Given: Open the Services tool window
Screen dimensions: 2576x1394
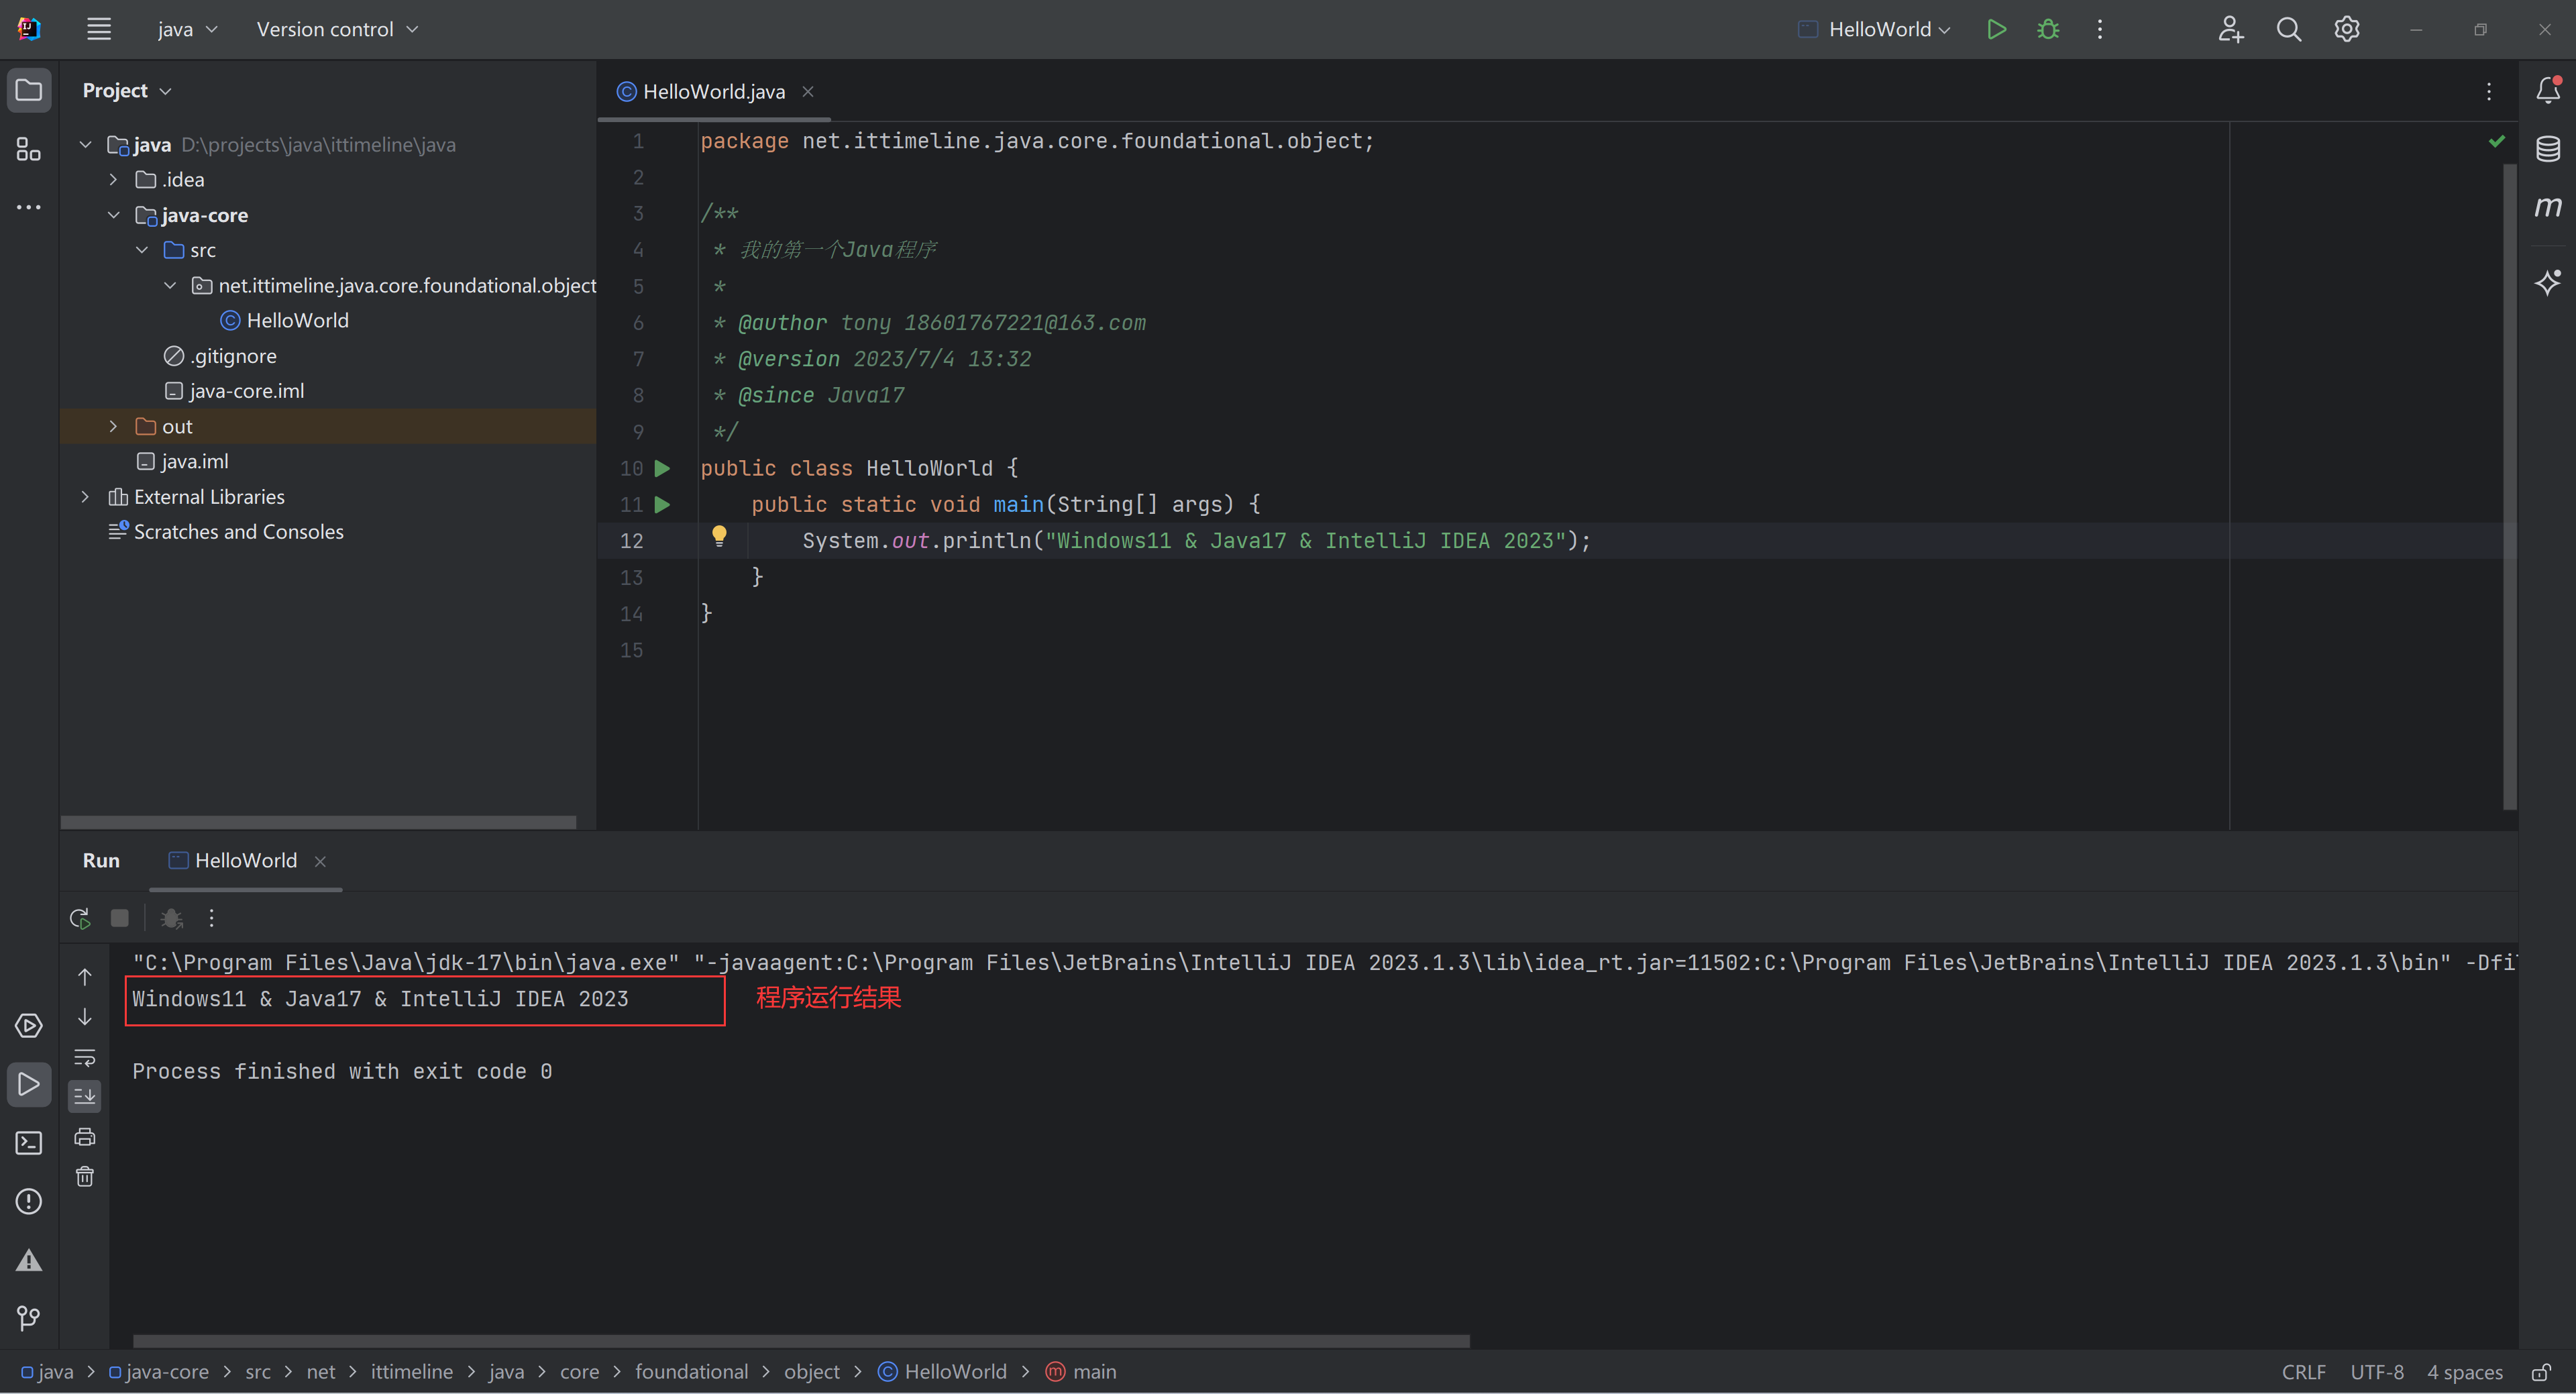Looking at the screenshot, I should (x=29, y=1026).
